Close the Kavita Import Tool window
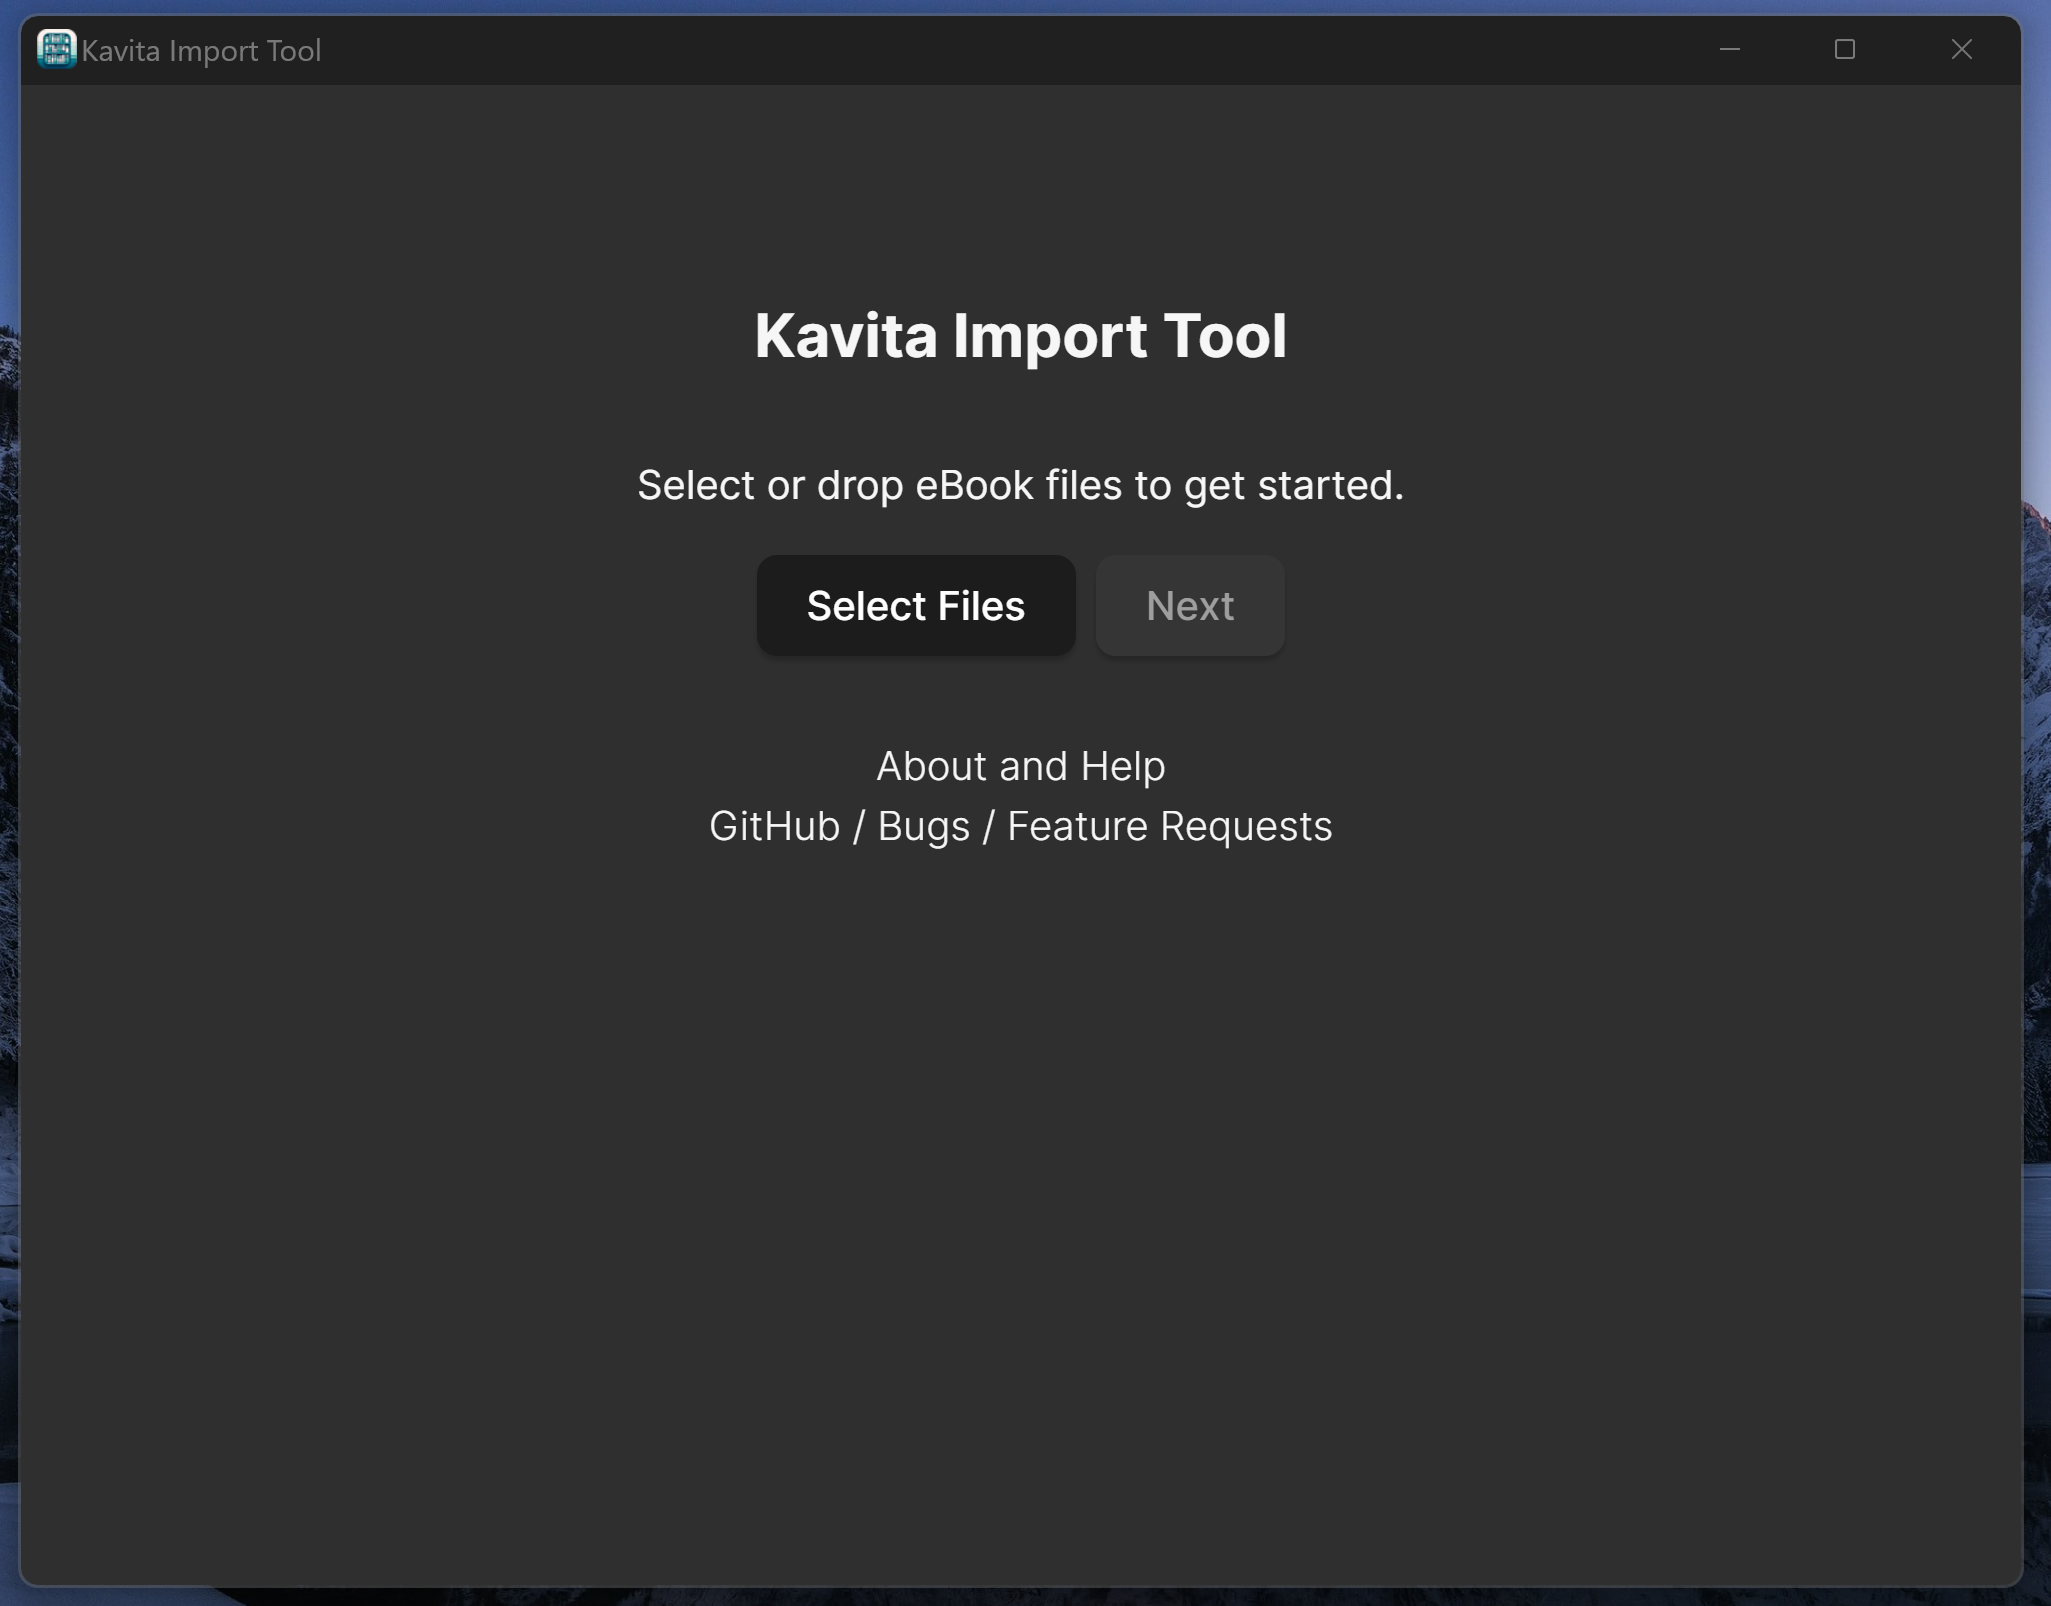2051x1606 pixels. point(1958,49)
